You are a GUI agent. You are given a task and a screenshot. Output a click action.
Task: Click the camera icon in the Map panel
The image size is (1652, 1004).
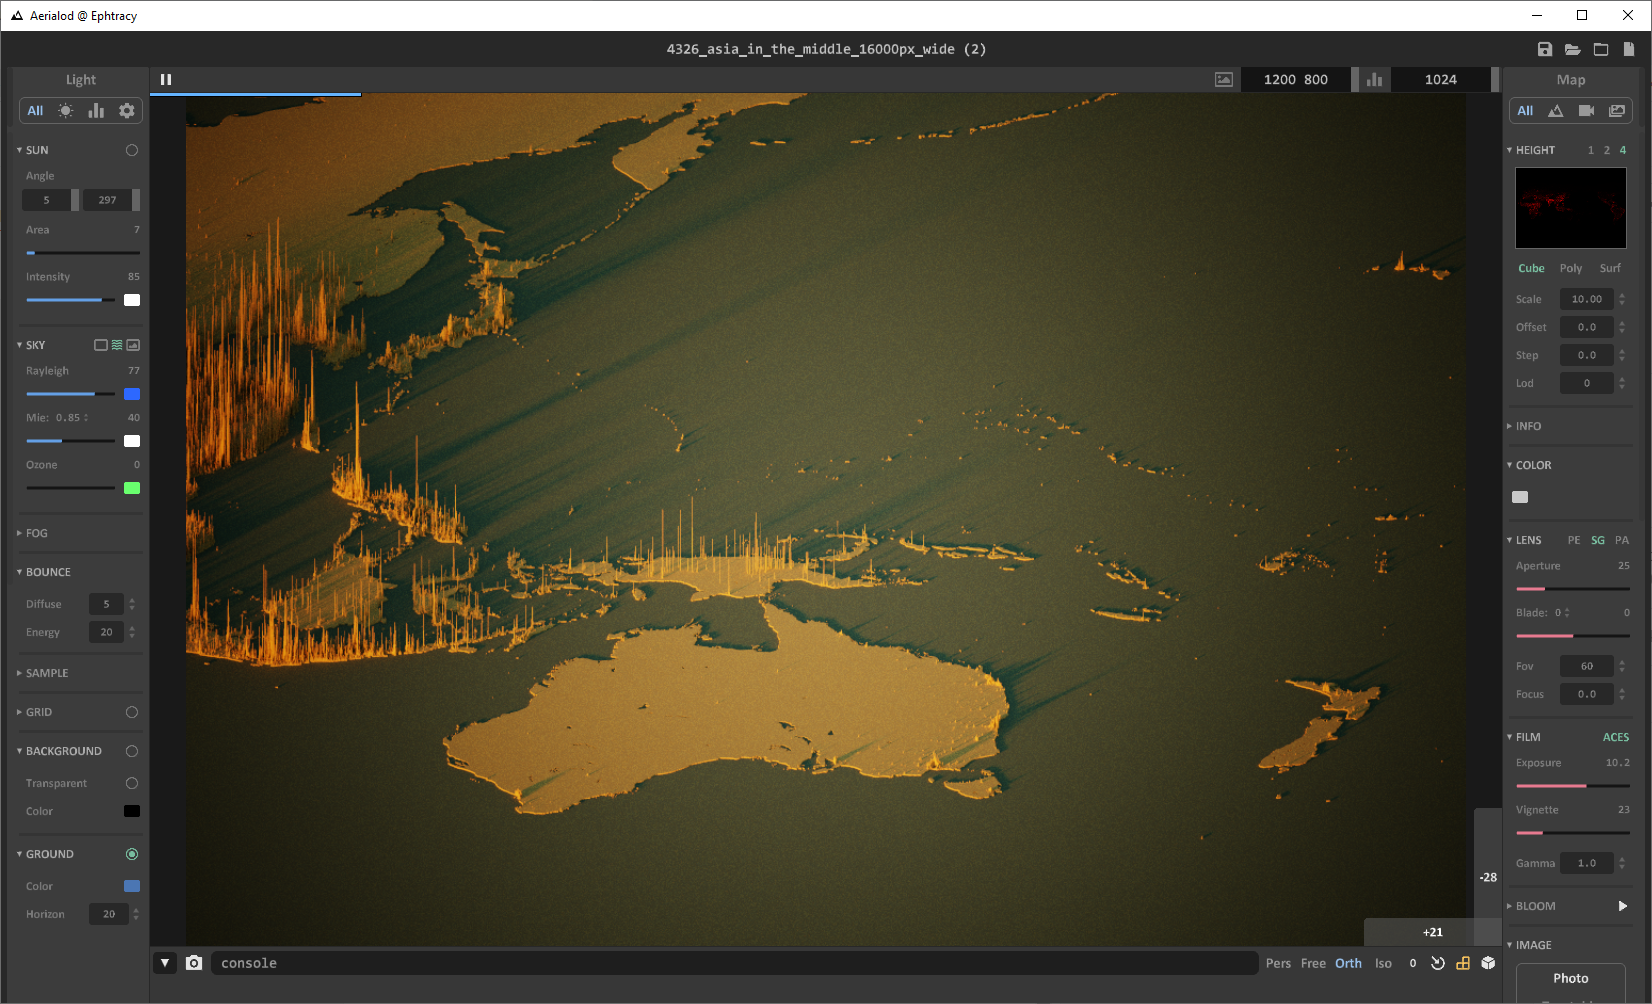pyautogui.click(x=1585, y=110)
